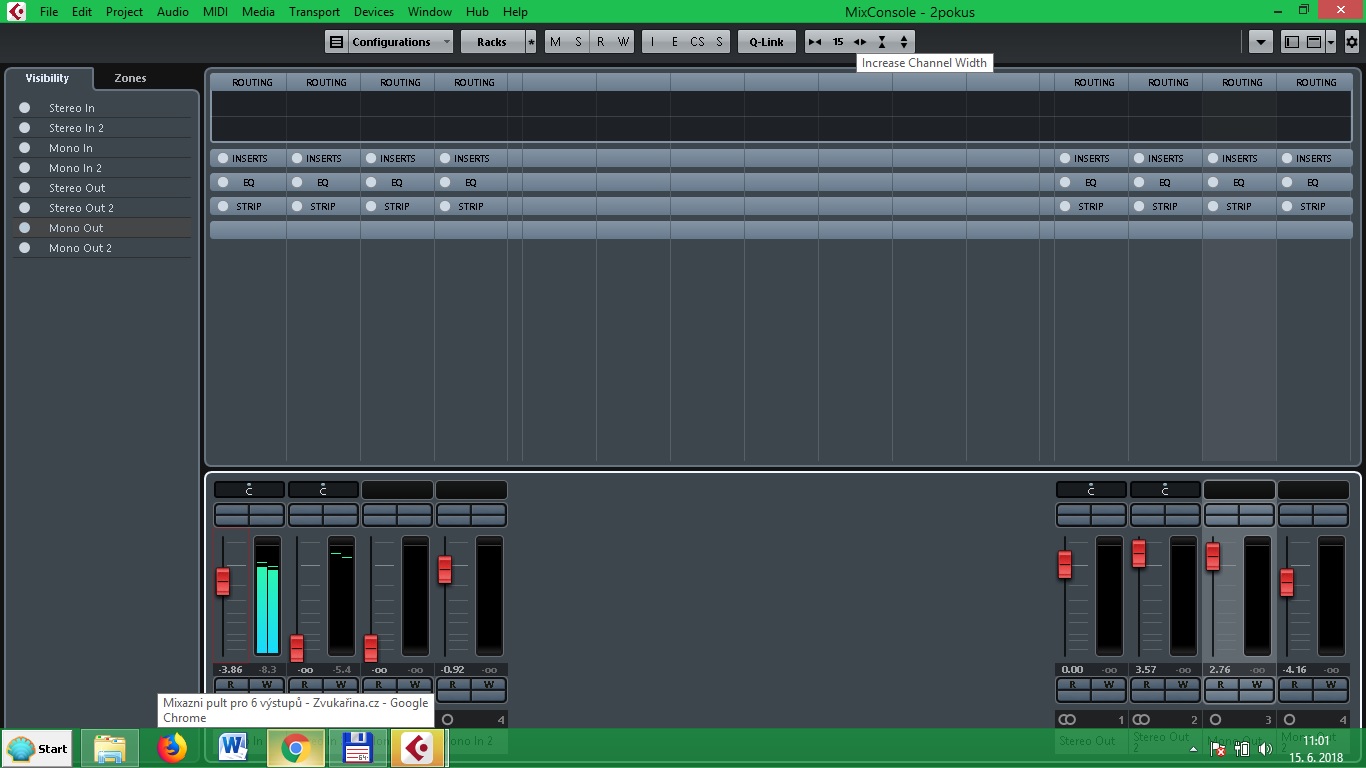Open the toolbar functions menu arrow
1366x768 pixels.
(1260, 42)
